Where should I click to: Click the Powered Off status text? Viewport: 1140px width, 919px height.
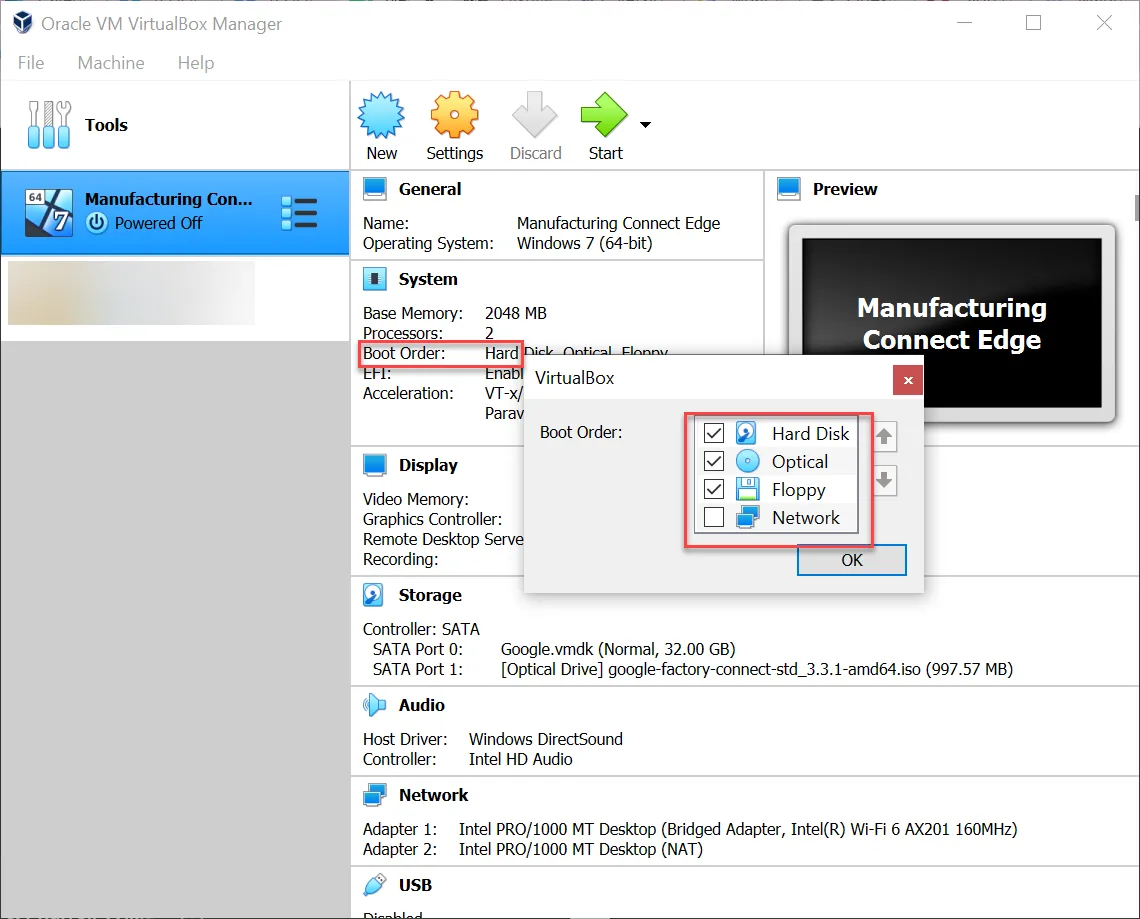[158, 223]
